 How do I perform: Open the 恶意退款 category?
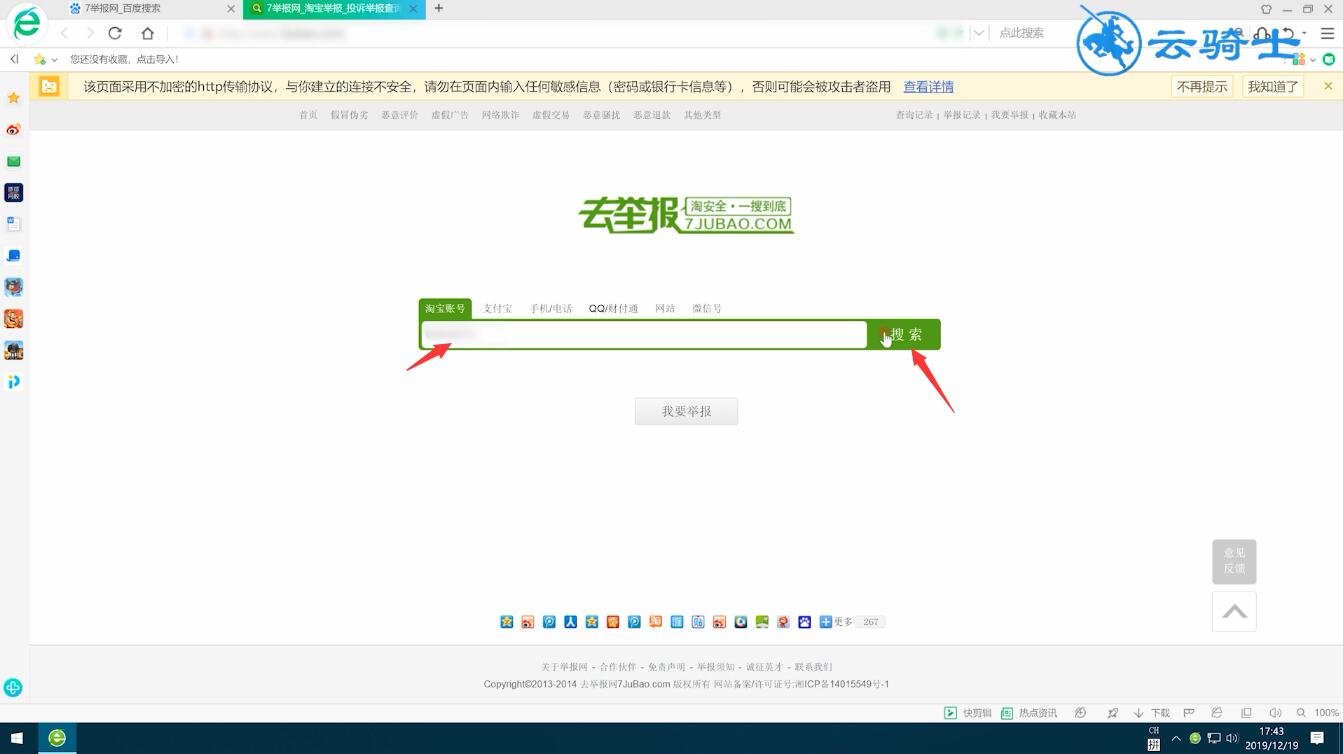click(651, 115)
